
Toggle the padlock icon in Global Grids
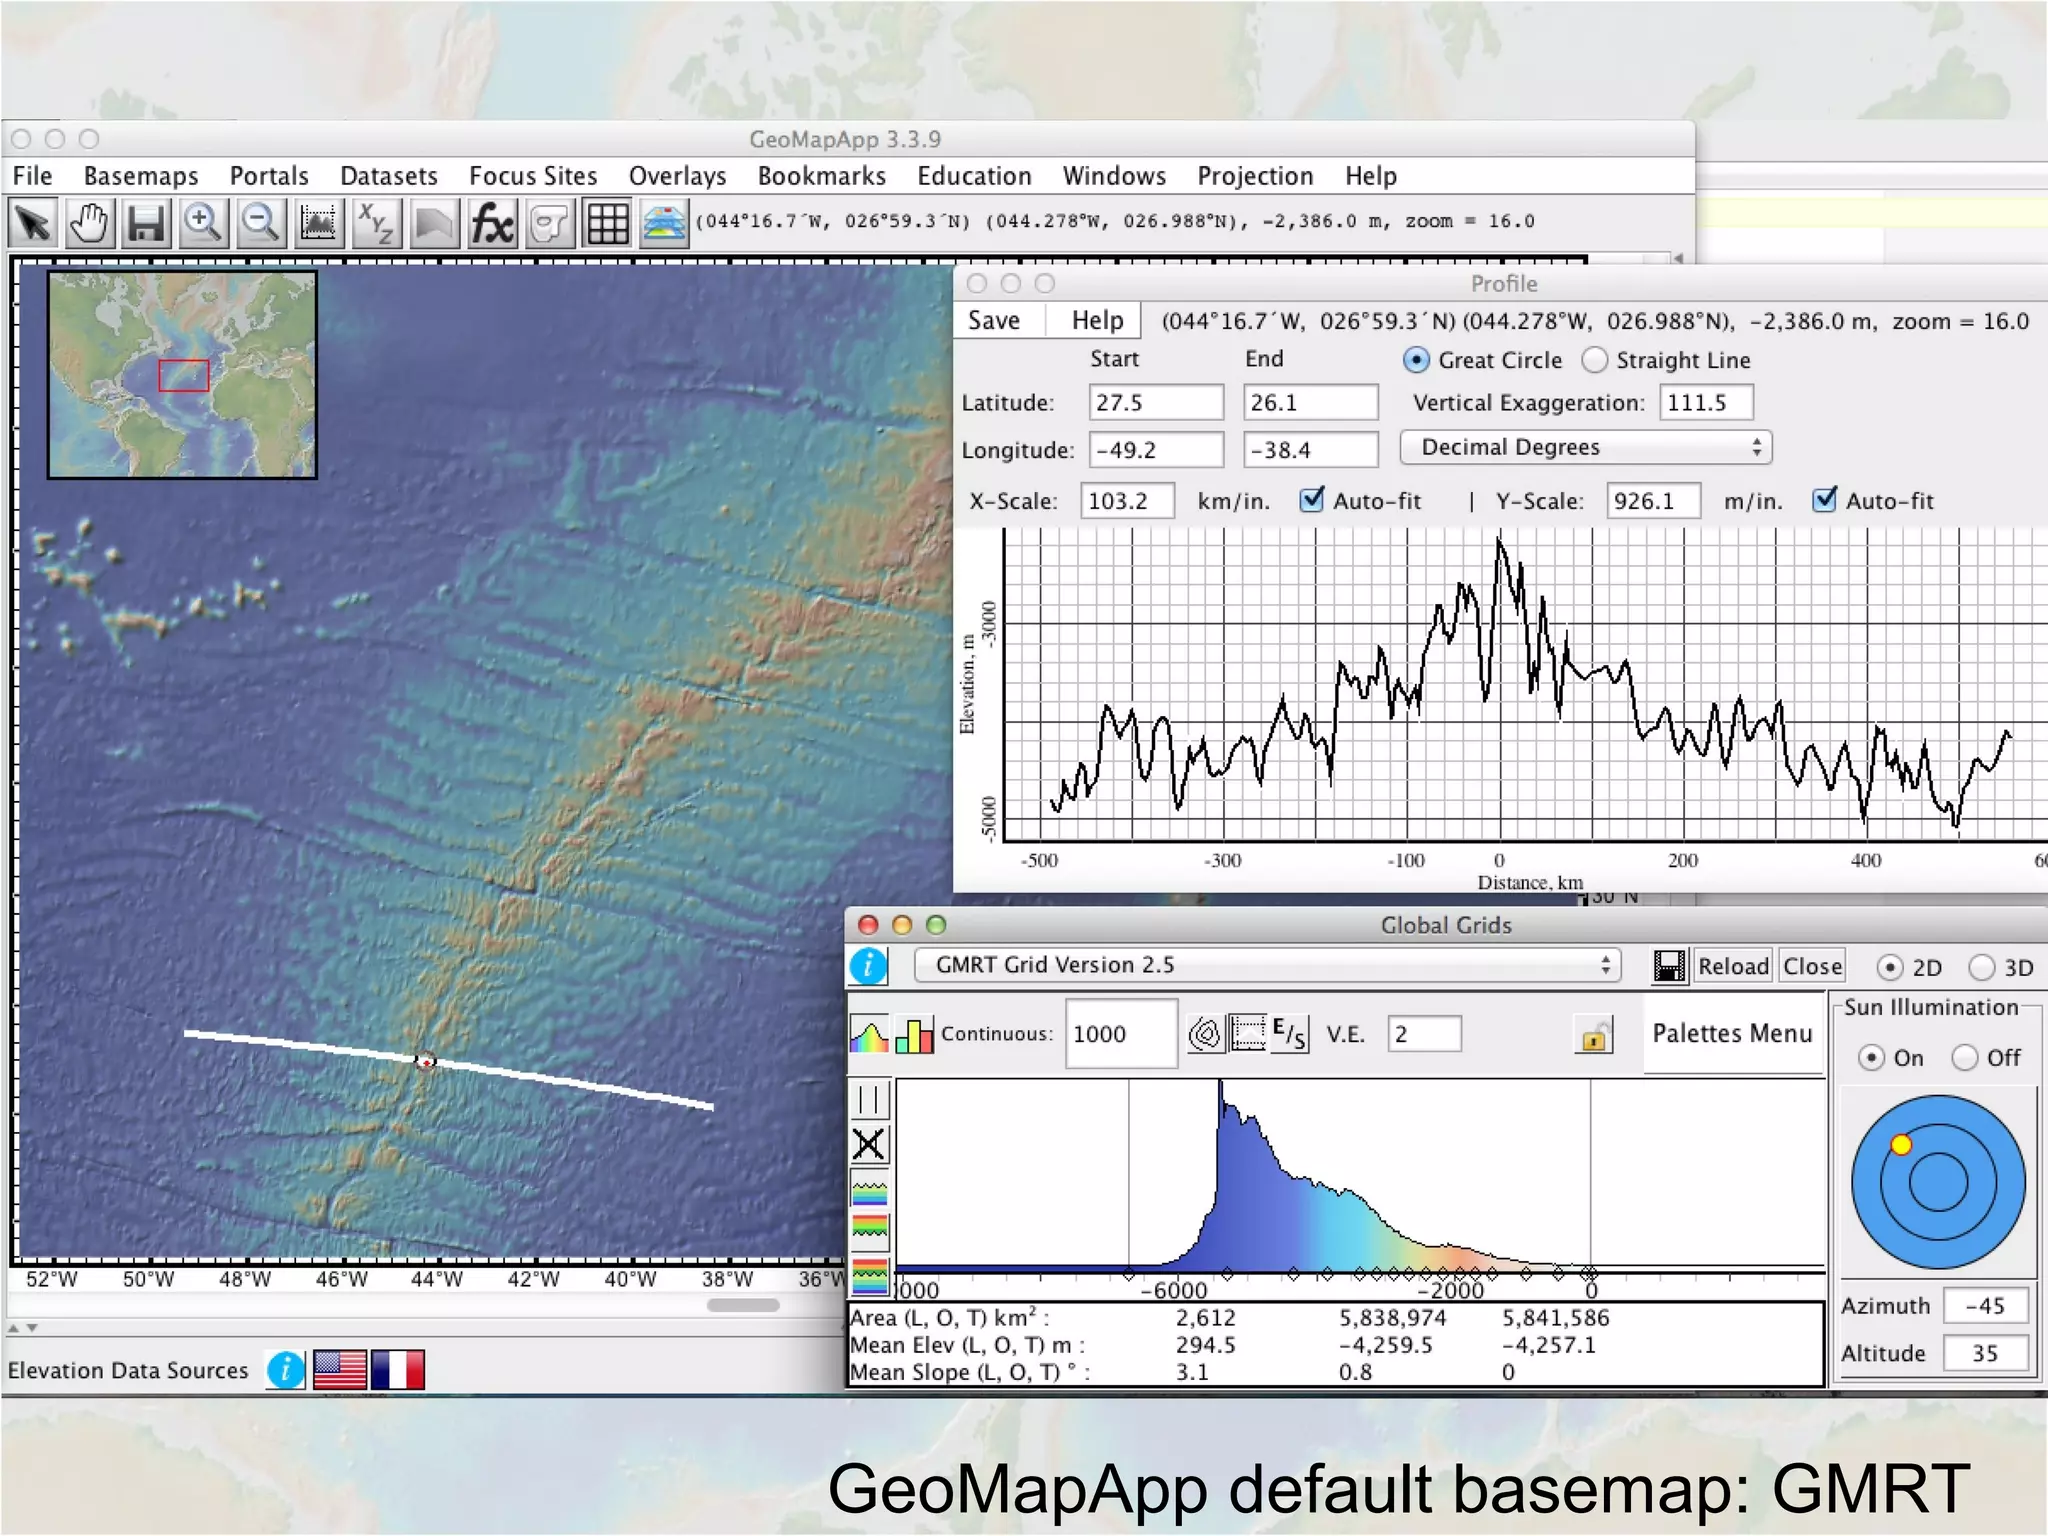tap(1594, 1035)
